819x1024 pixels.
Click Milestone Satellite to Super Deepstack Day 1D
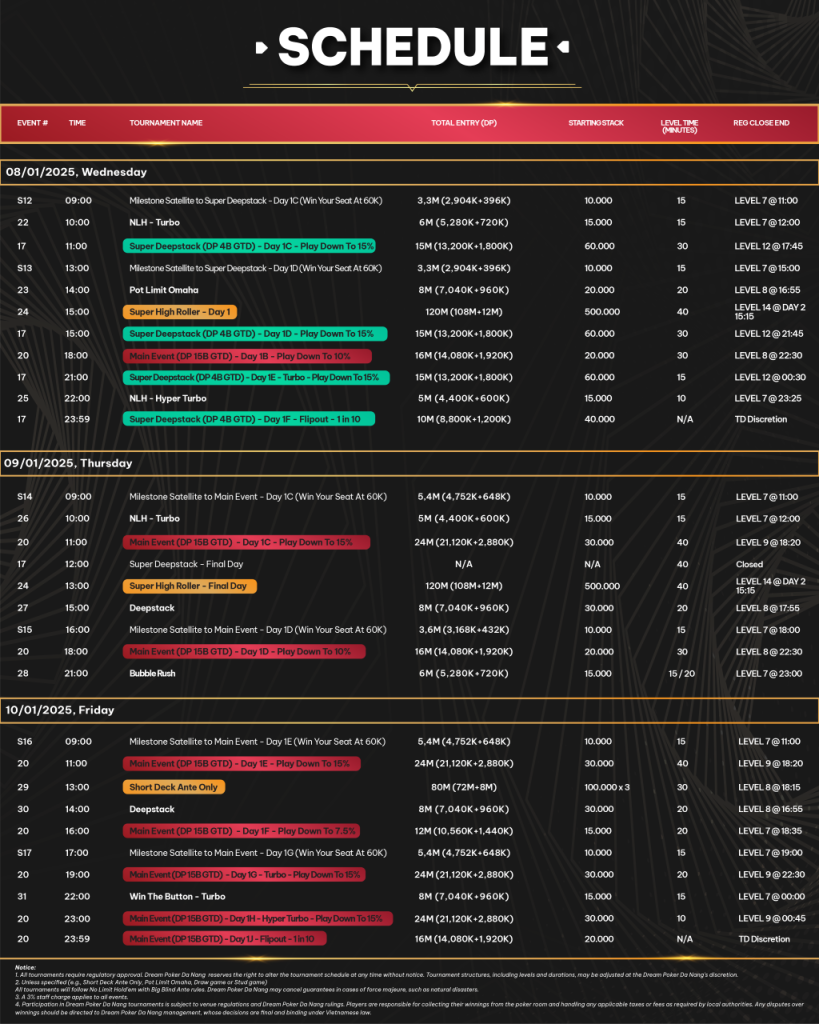point(255,268)
